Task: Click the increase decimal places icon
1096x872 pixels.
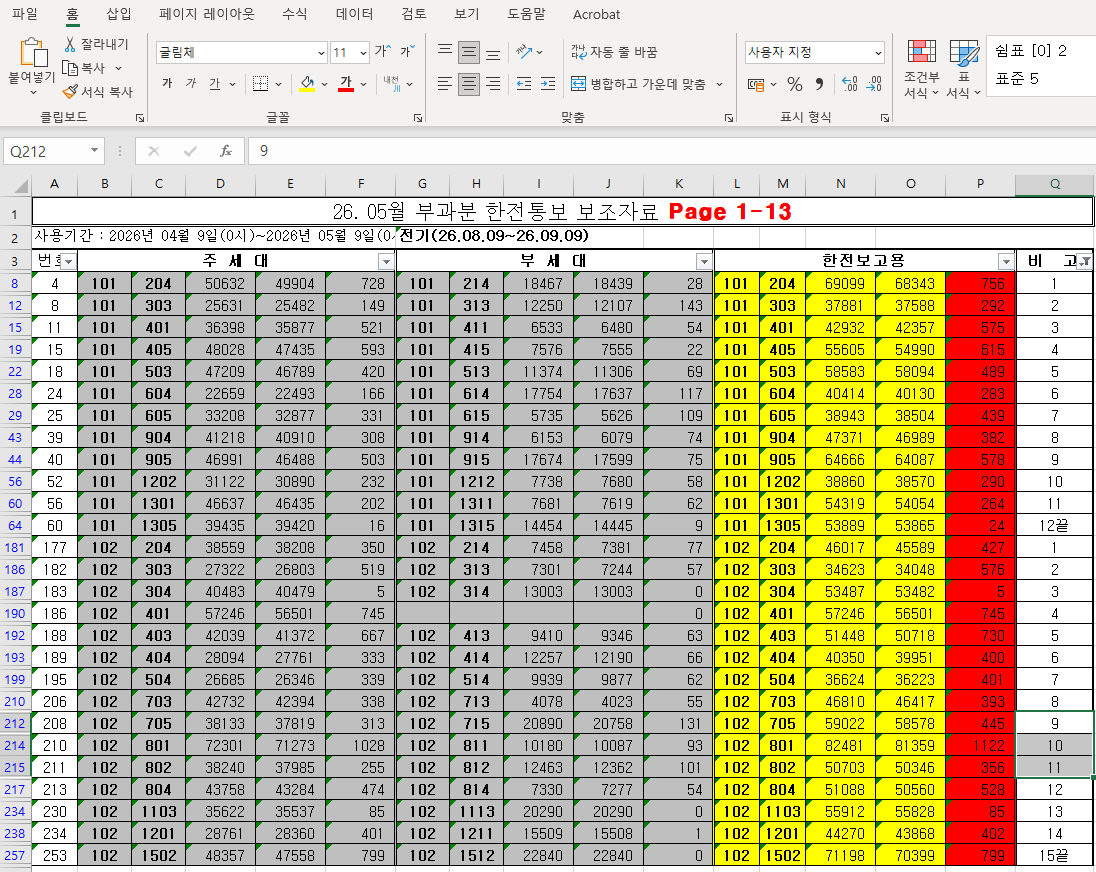Action: tap(849, 85)
